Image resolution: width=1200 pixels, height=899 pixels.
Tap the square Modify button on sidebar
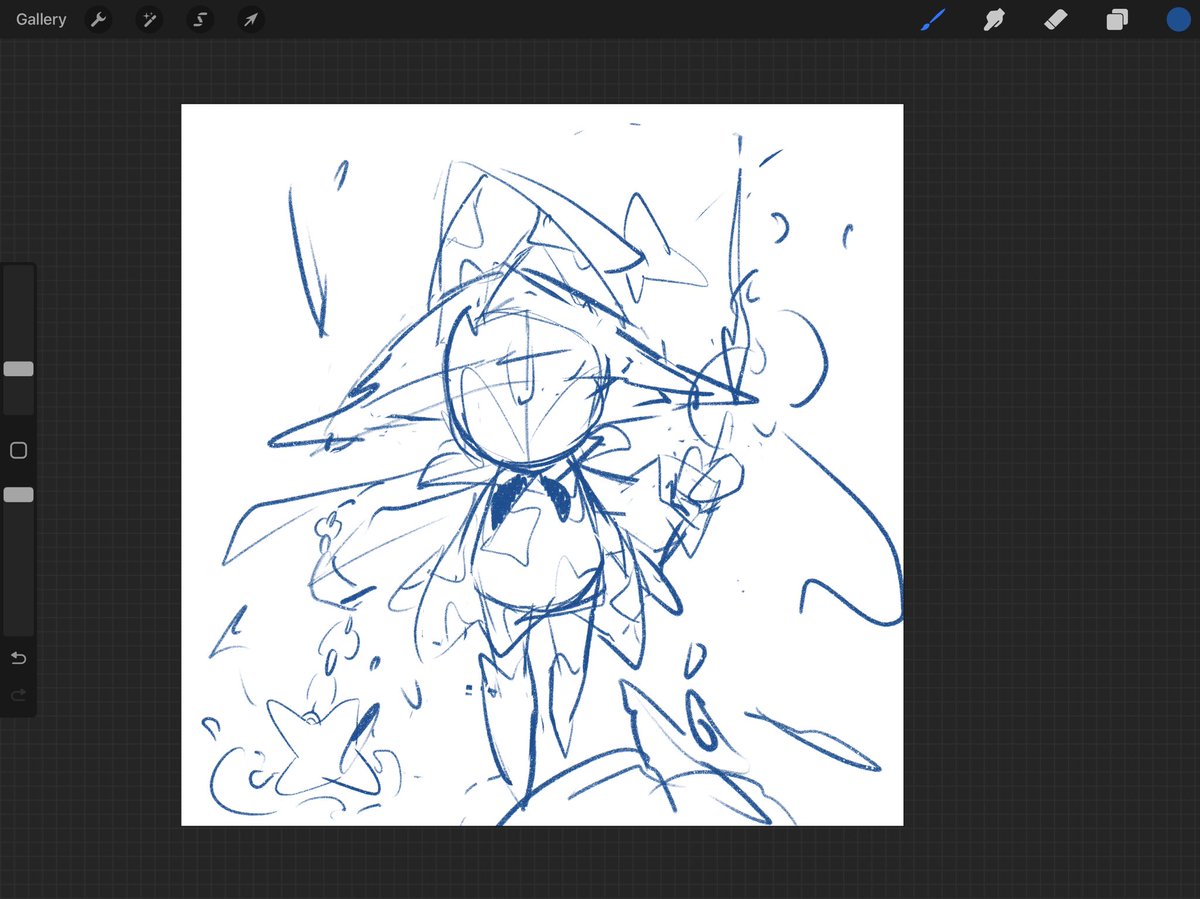(x=18, y=451)
